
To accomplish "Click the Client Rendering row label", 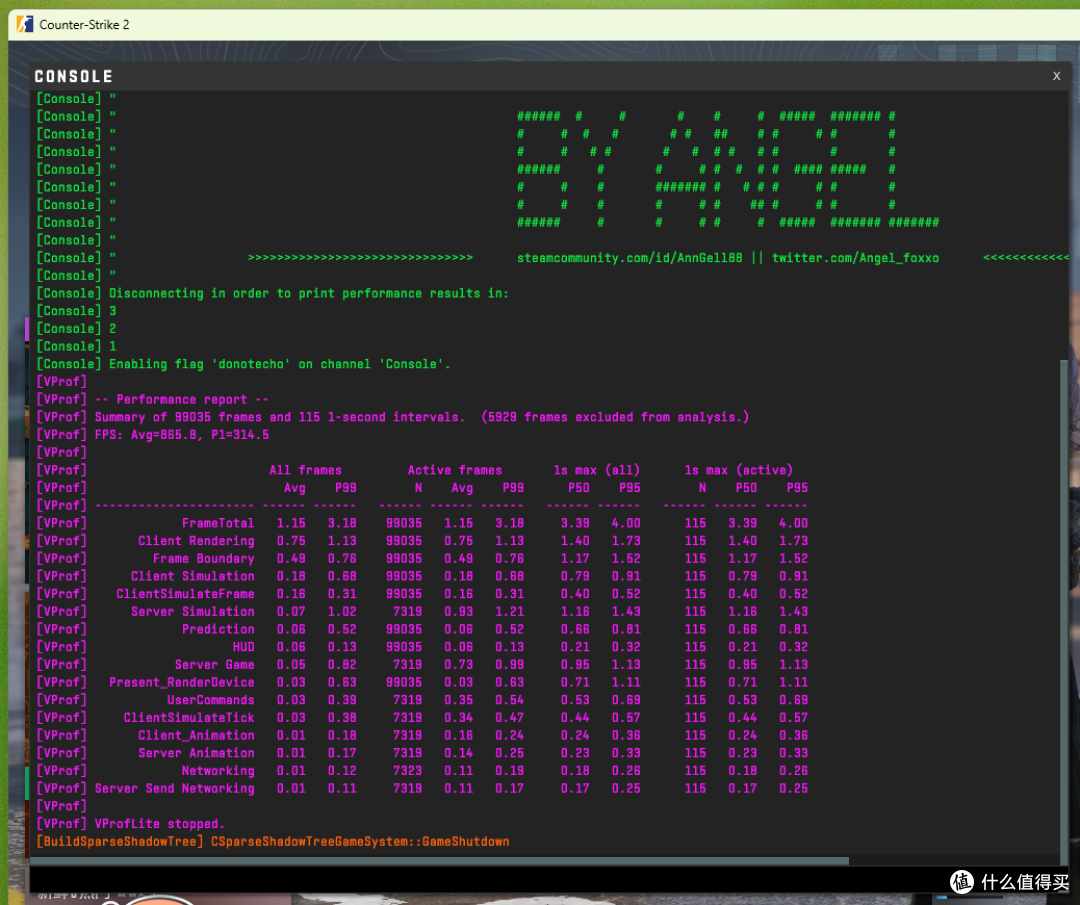I will (196, 541).
